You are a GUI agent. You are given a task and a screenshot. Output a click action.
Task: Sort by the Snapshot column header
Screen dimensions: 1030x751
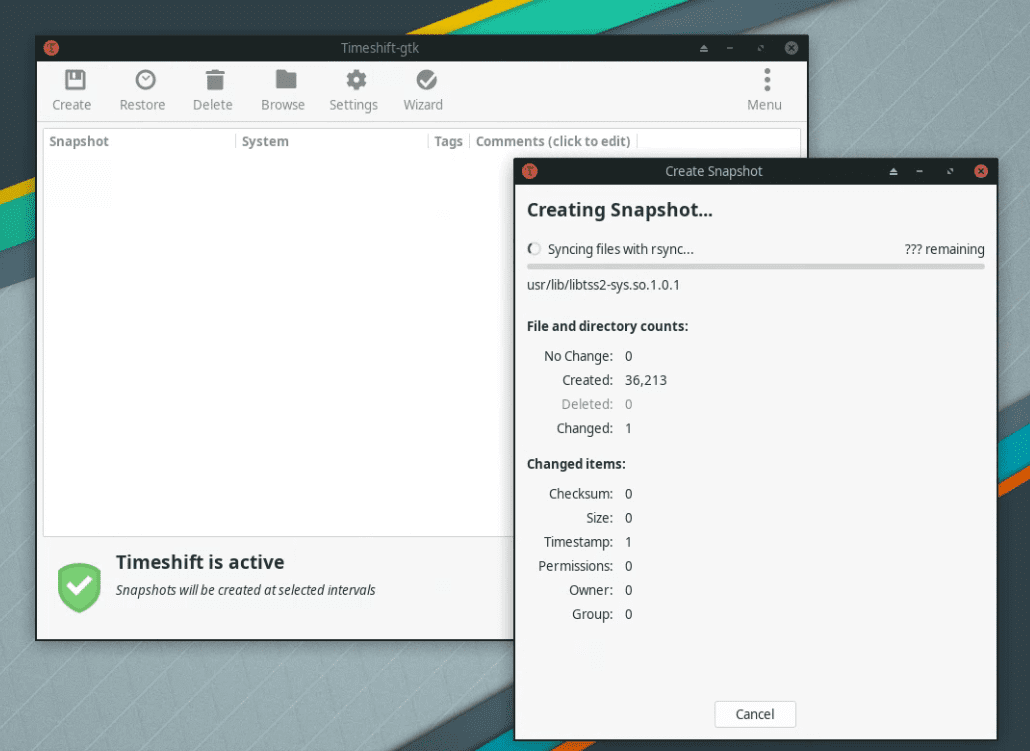[79, 141]
